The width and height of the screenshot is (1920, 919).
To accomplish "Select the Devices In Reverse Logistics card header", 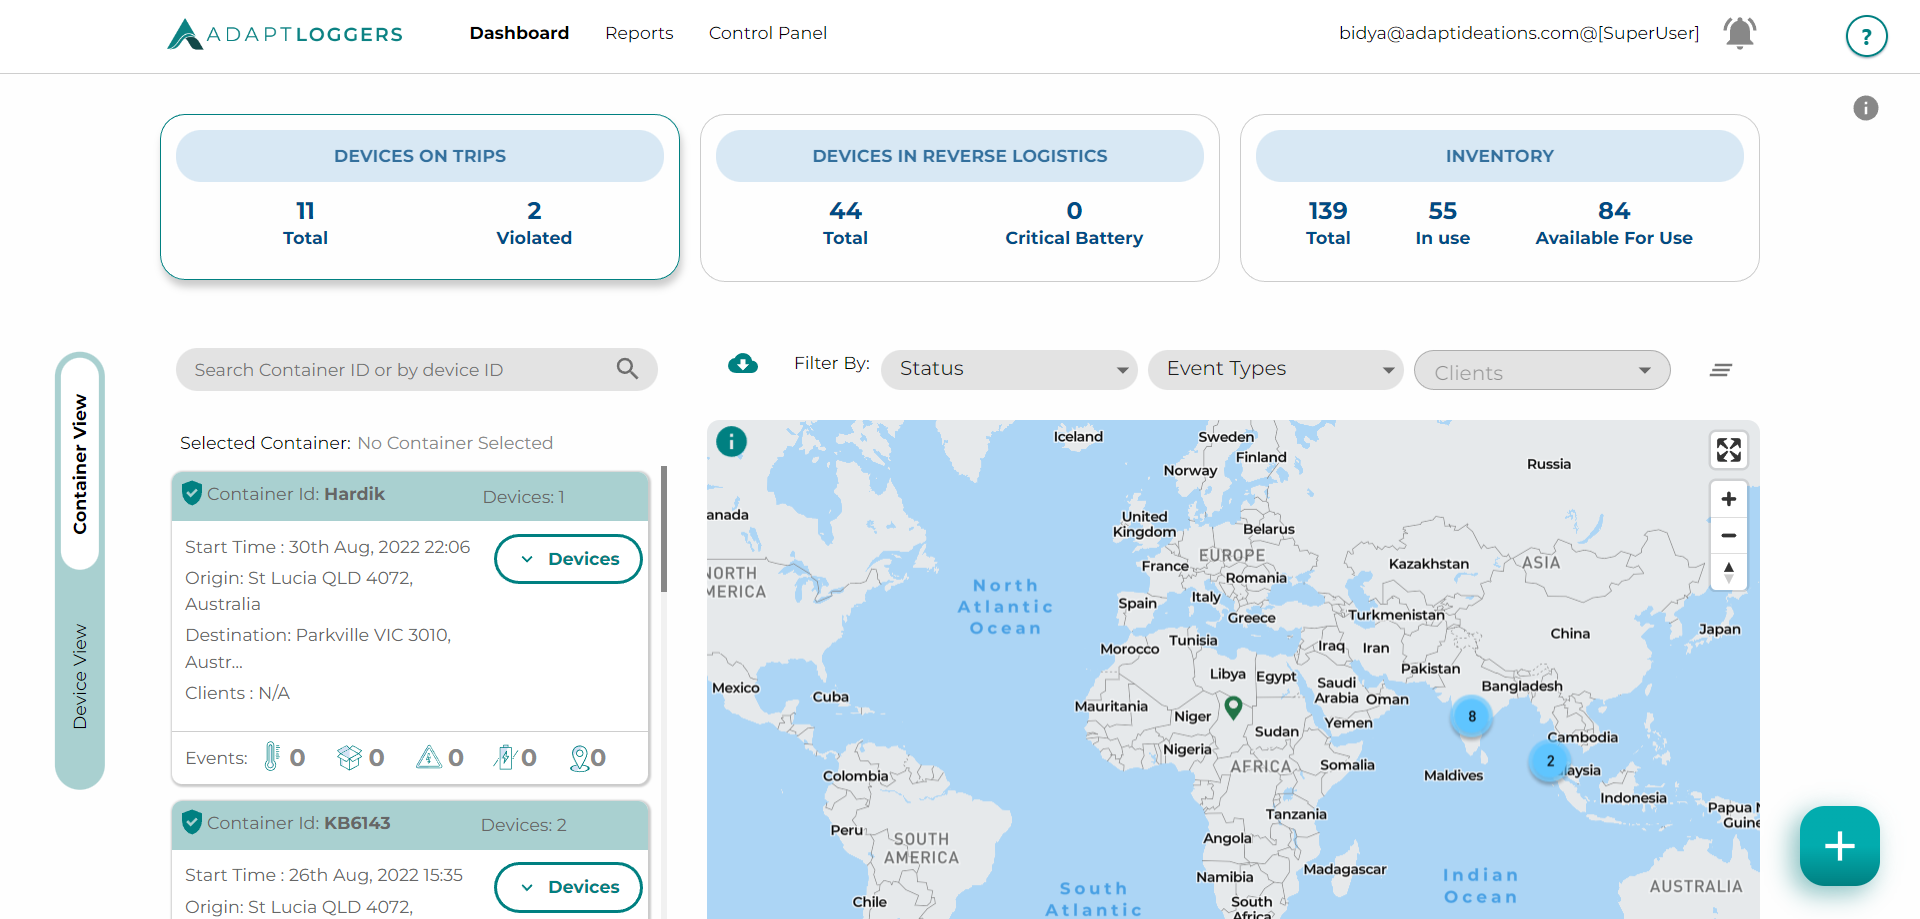I will click(x=960, y=156).
